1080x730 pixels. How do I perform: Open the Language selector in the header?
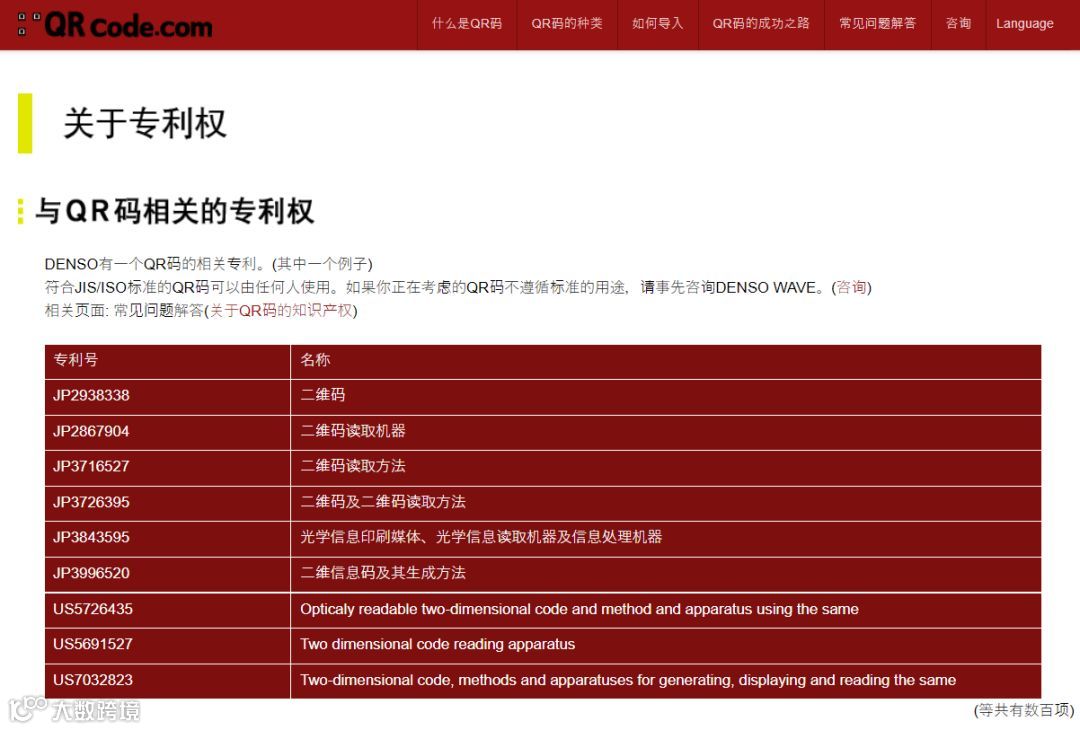click(1024, 24)
